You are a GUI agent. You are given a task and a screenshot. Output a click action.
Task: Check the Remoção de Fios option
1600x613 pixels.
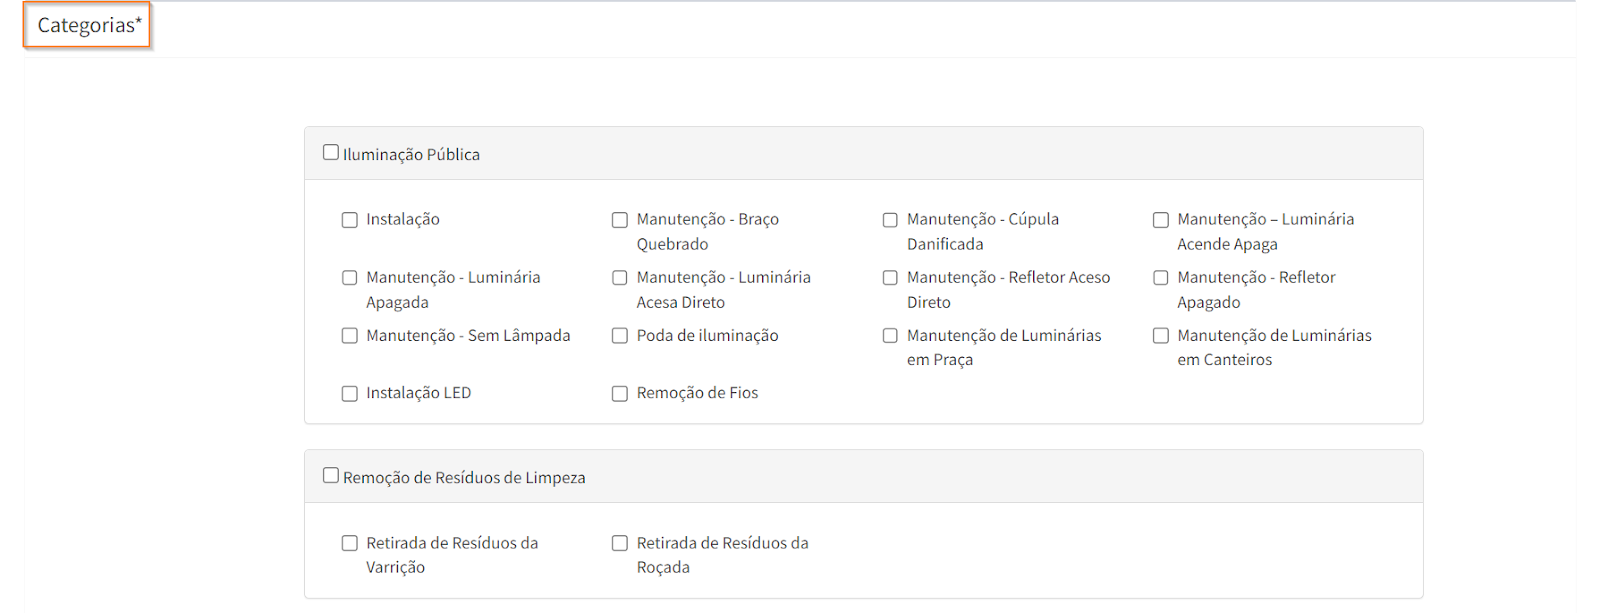[x=620, y=394]
